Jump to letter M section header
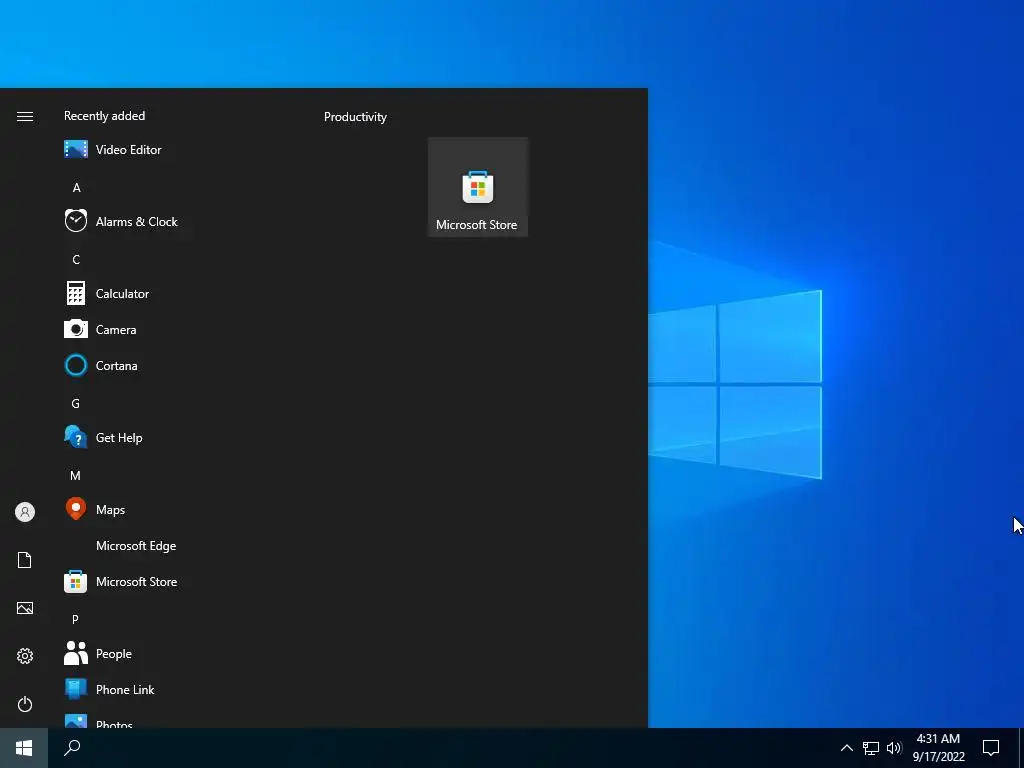 (76, 475)
